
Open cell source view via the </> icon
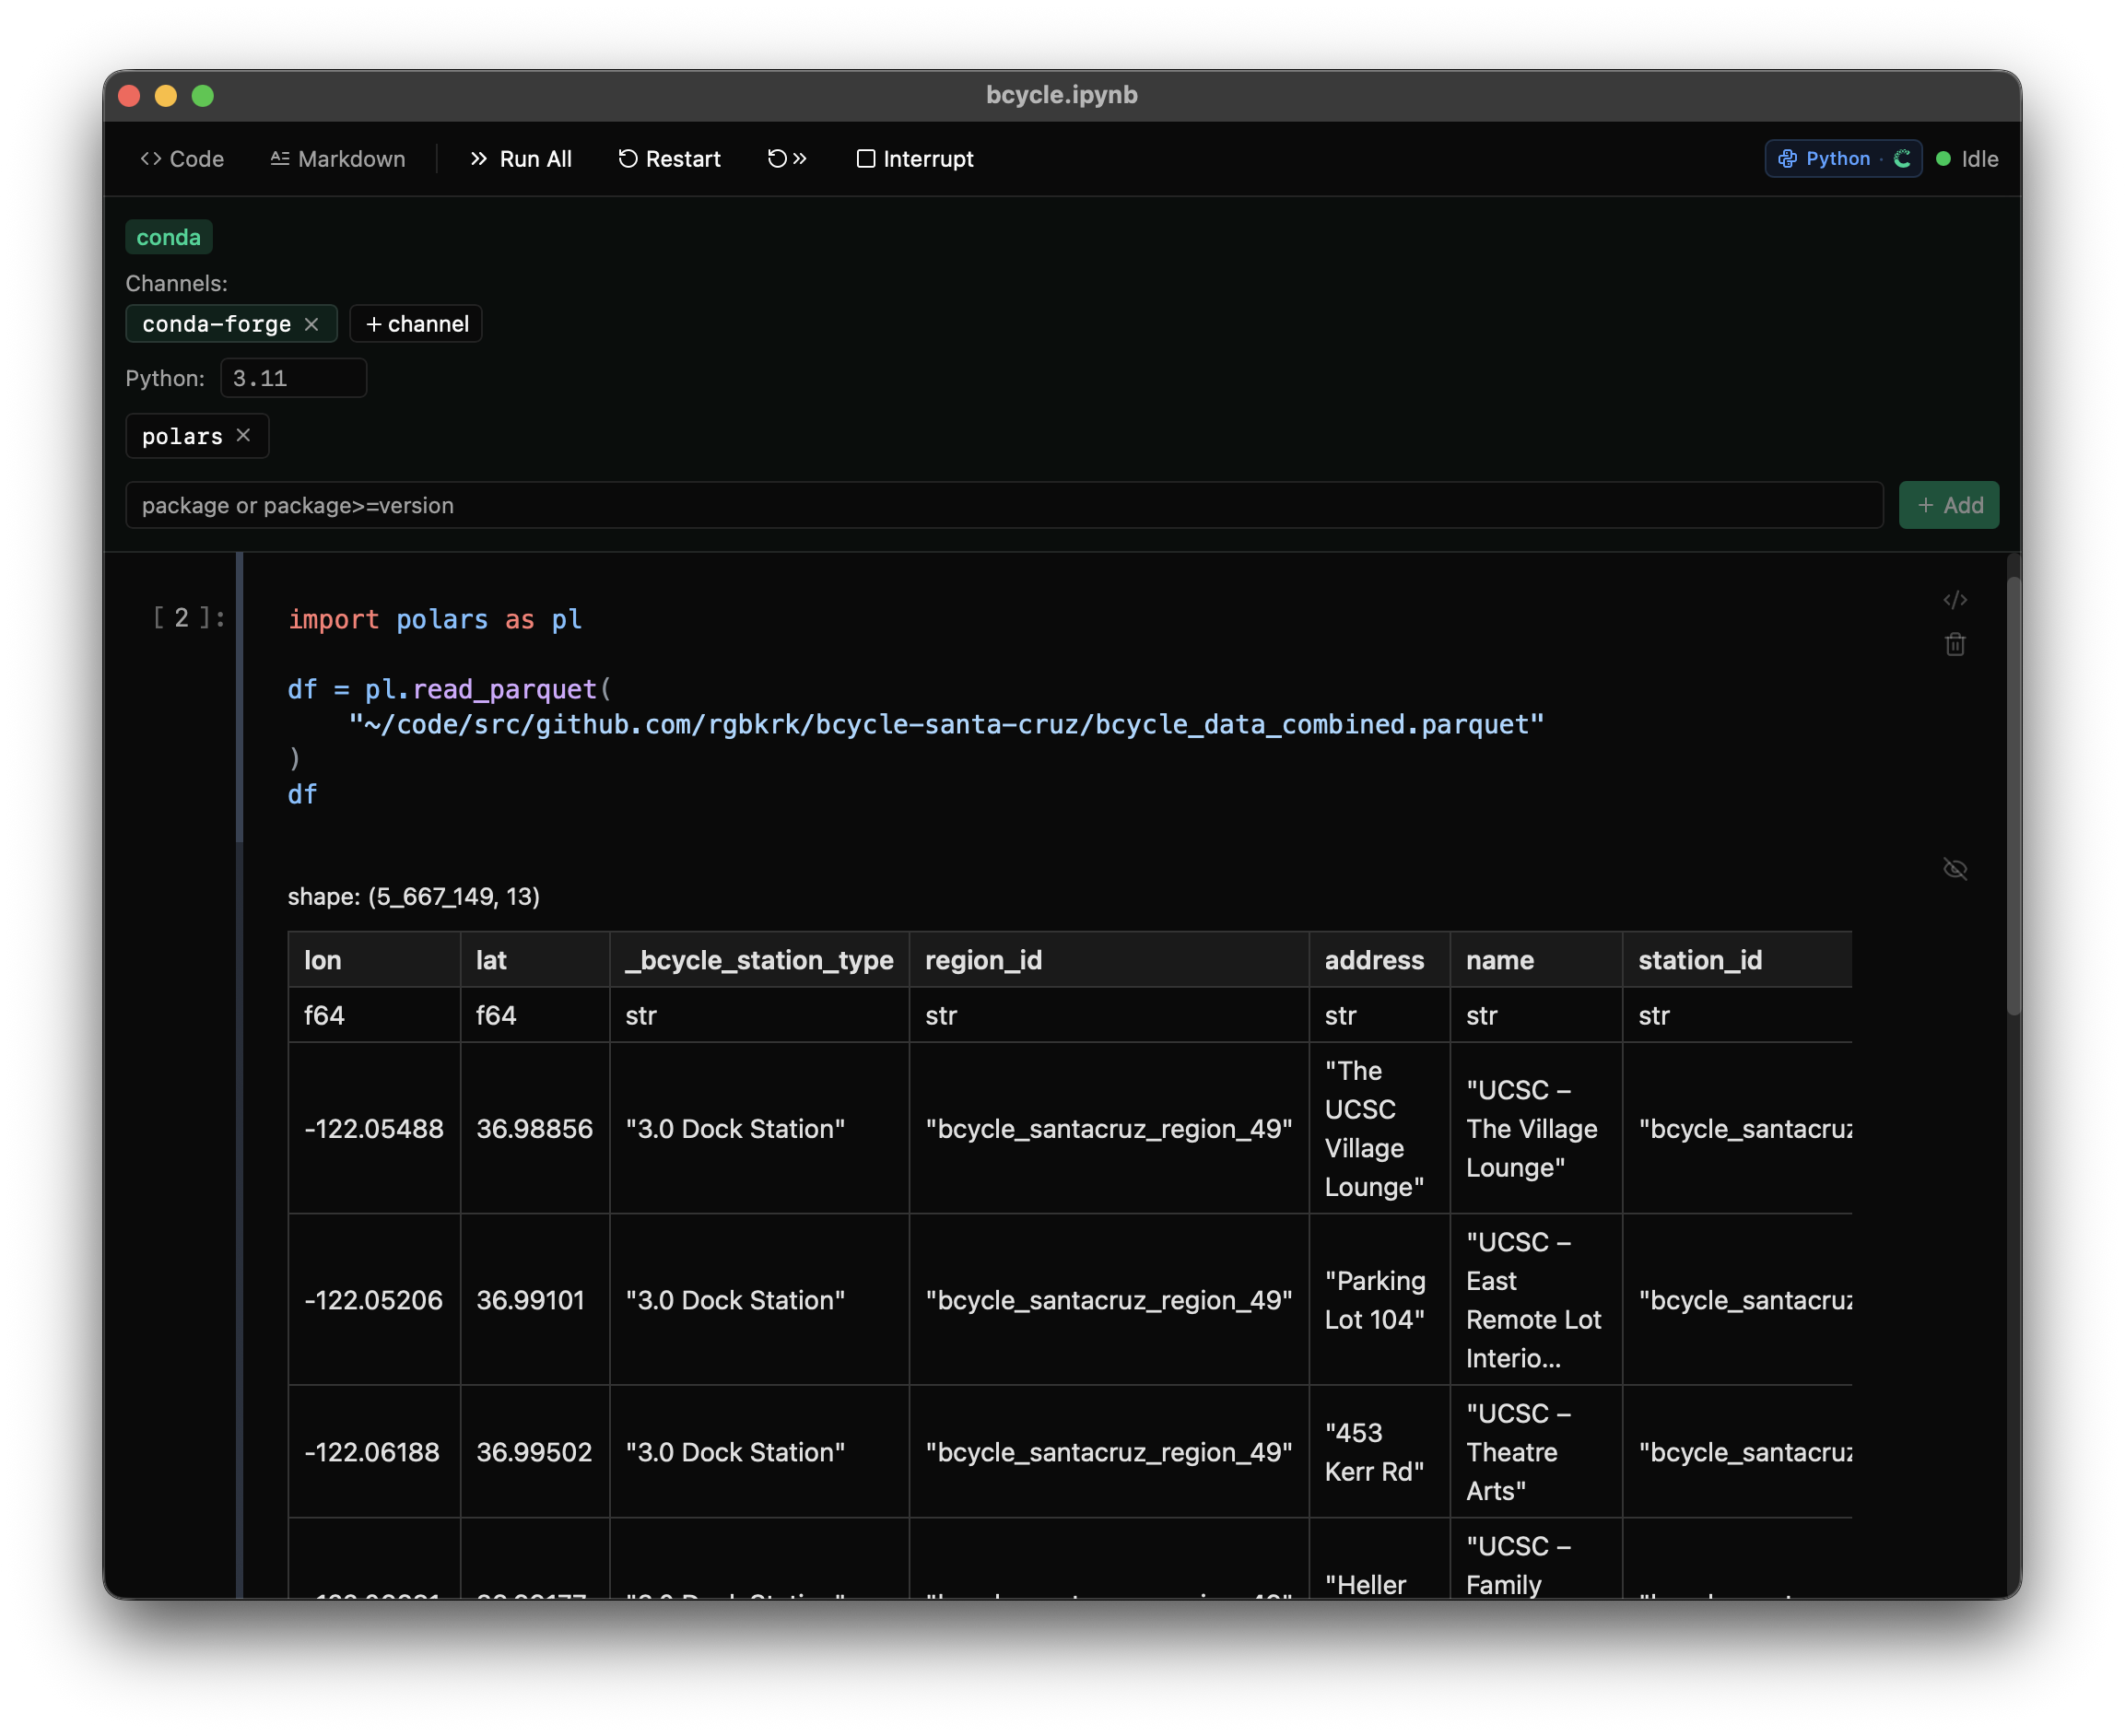tap(1955, 600)
